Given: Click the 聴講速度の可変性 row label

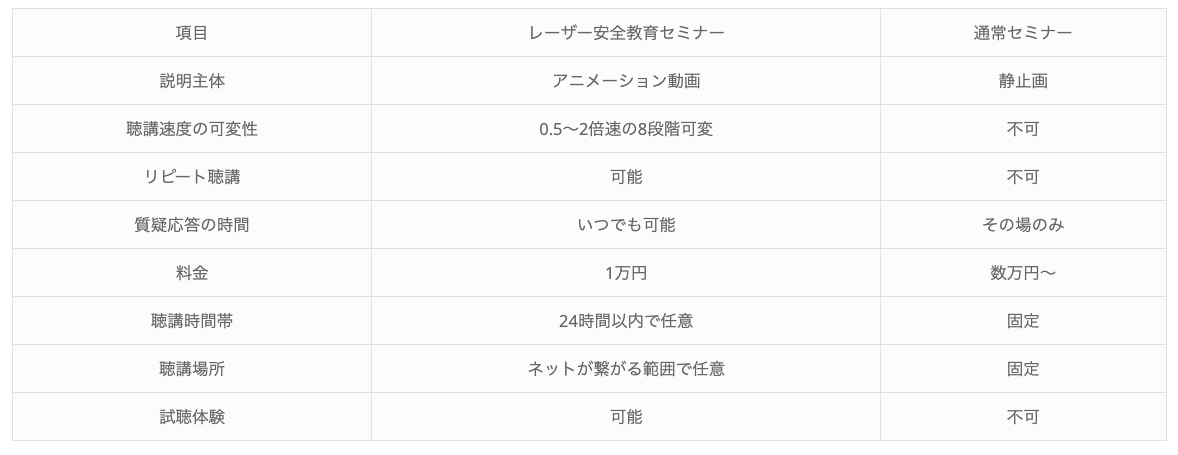Looking at the screenshot, I should click(x=191, y=129).
